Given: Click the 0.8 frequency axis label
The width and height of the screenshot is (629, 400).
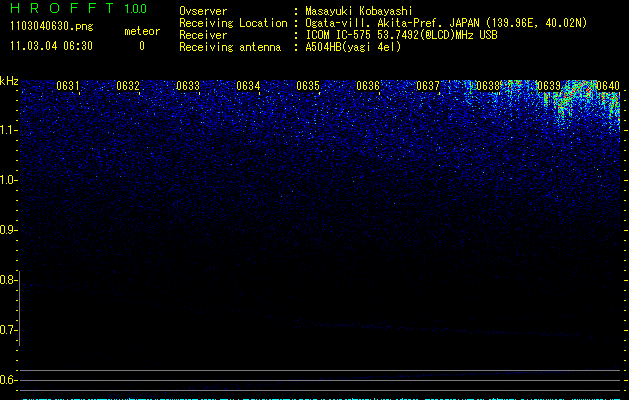Looking at the screenshot, I should pos(8,280).
